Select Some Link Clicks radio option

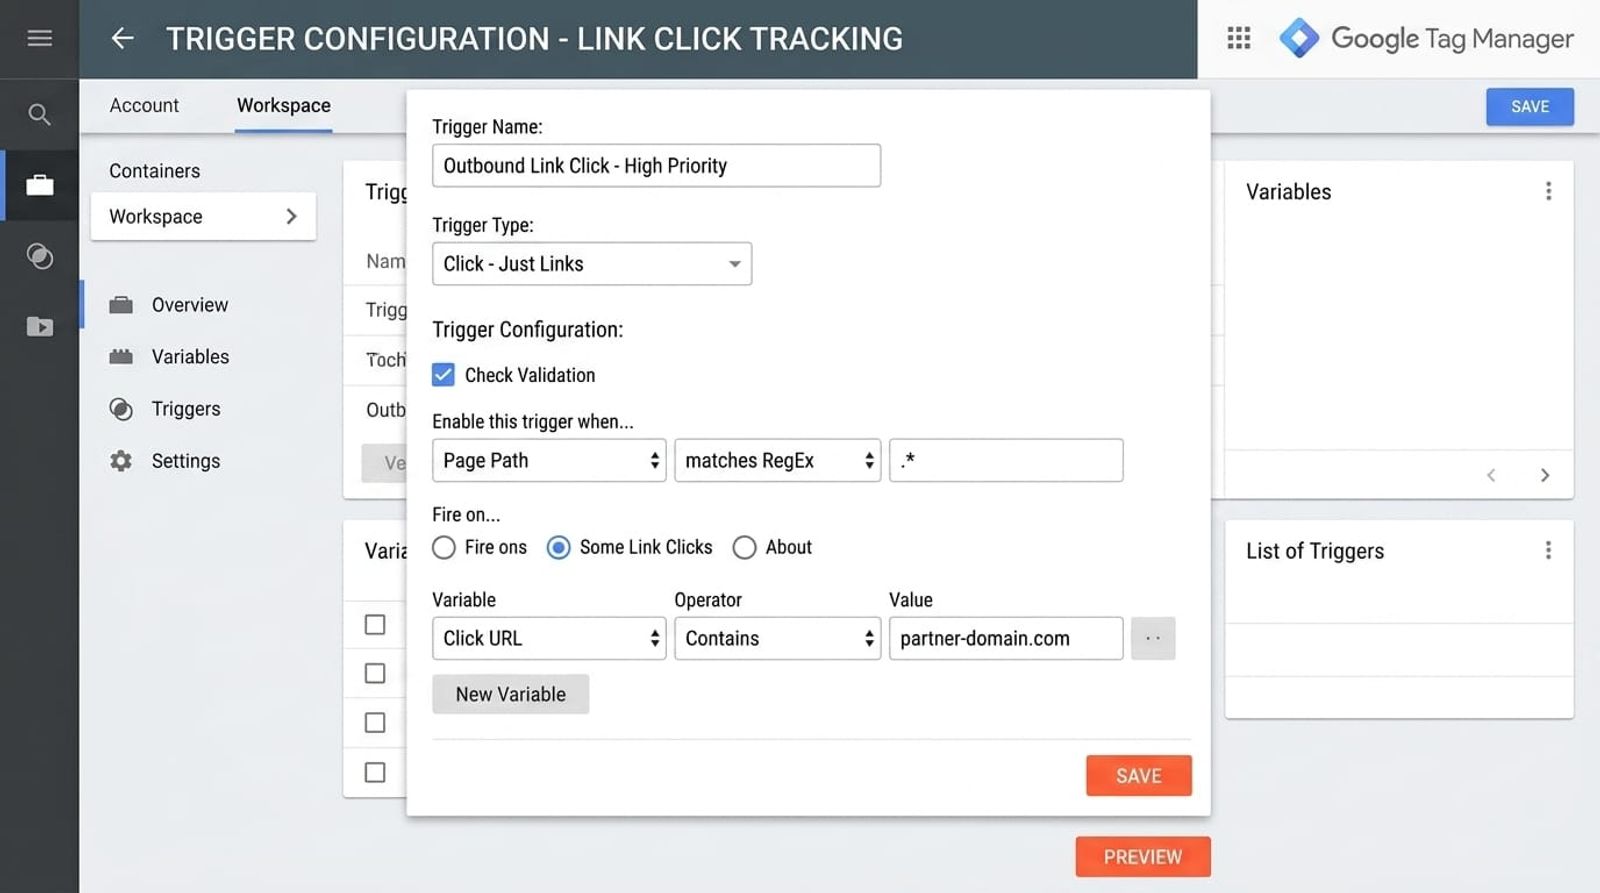click(558, 548)
